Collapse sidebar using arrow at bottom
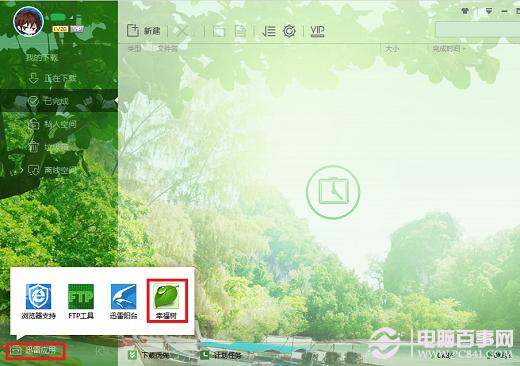Viewport: 520px width, 366px height. click(100, 351)
